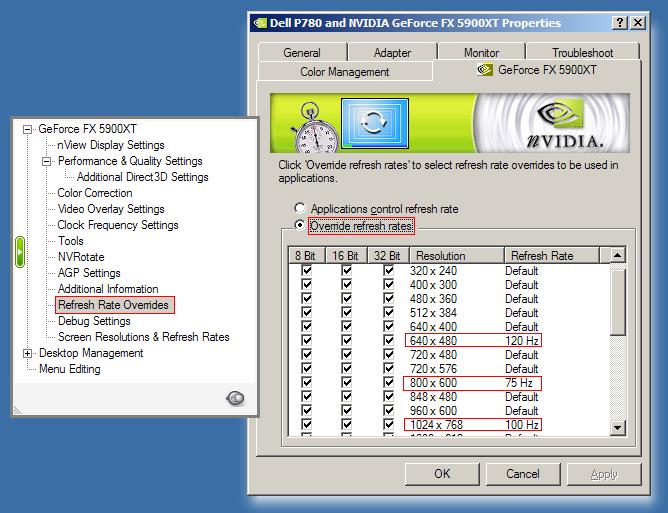Open Additional Information tree item
This screenshot has width=668, height=513.
(108, 289)
